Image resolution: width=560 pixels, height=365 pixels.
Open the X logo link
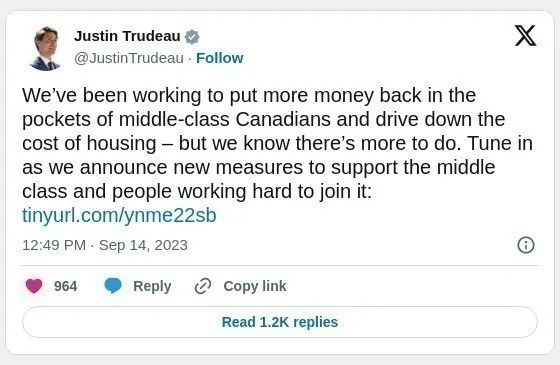525,35
